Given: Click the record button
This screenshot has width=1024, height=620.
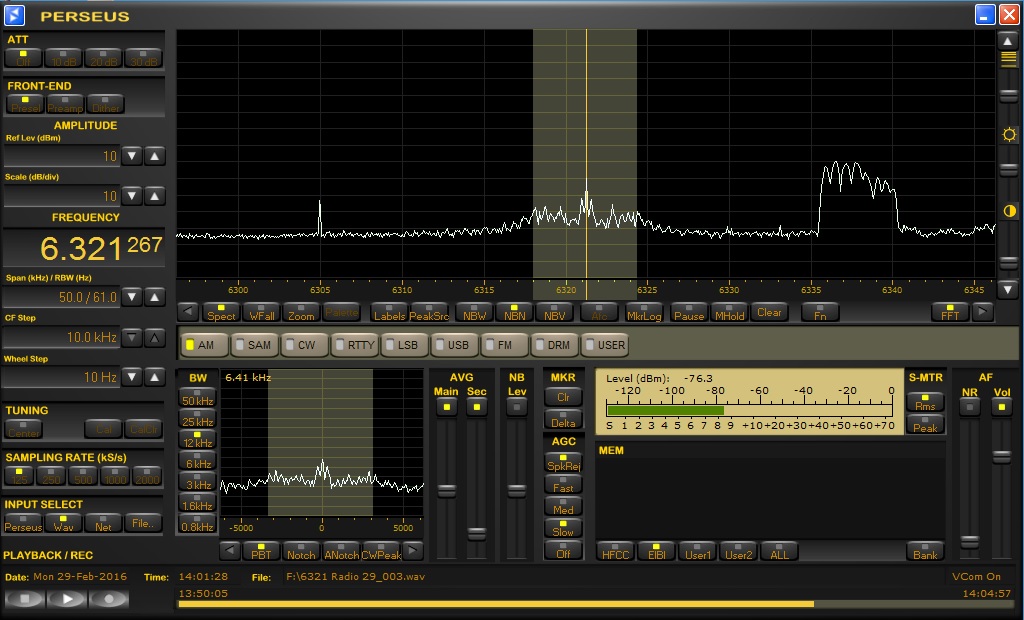Looking at the screenshot, I should coord(108,598).
